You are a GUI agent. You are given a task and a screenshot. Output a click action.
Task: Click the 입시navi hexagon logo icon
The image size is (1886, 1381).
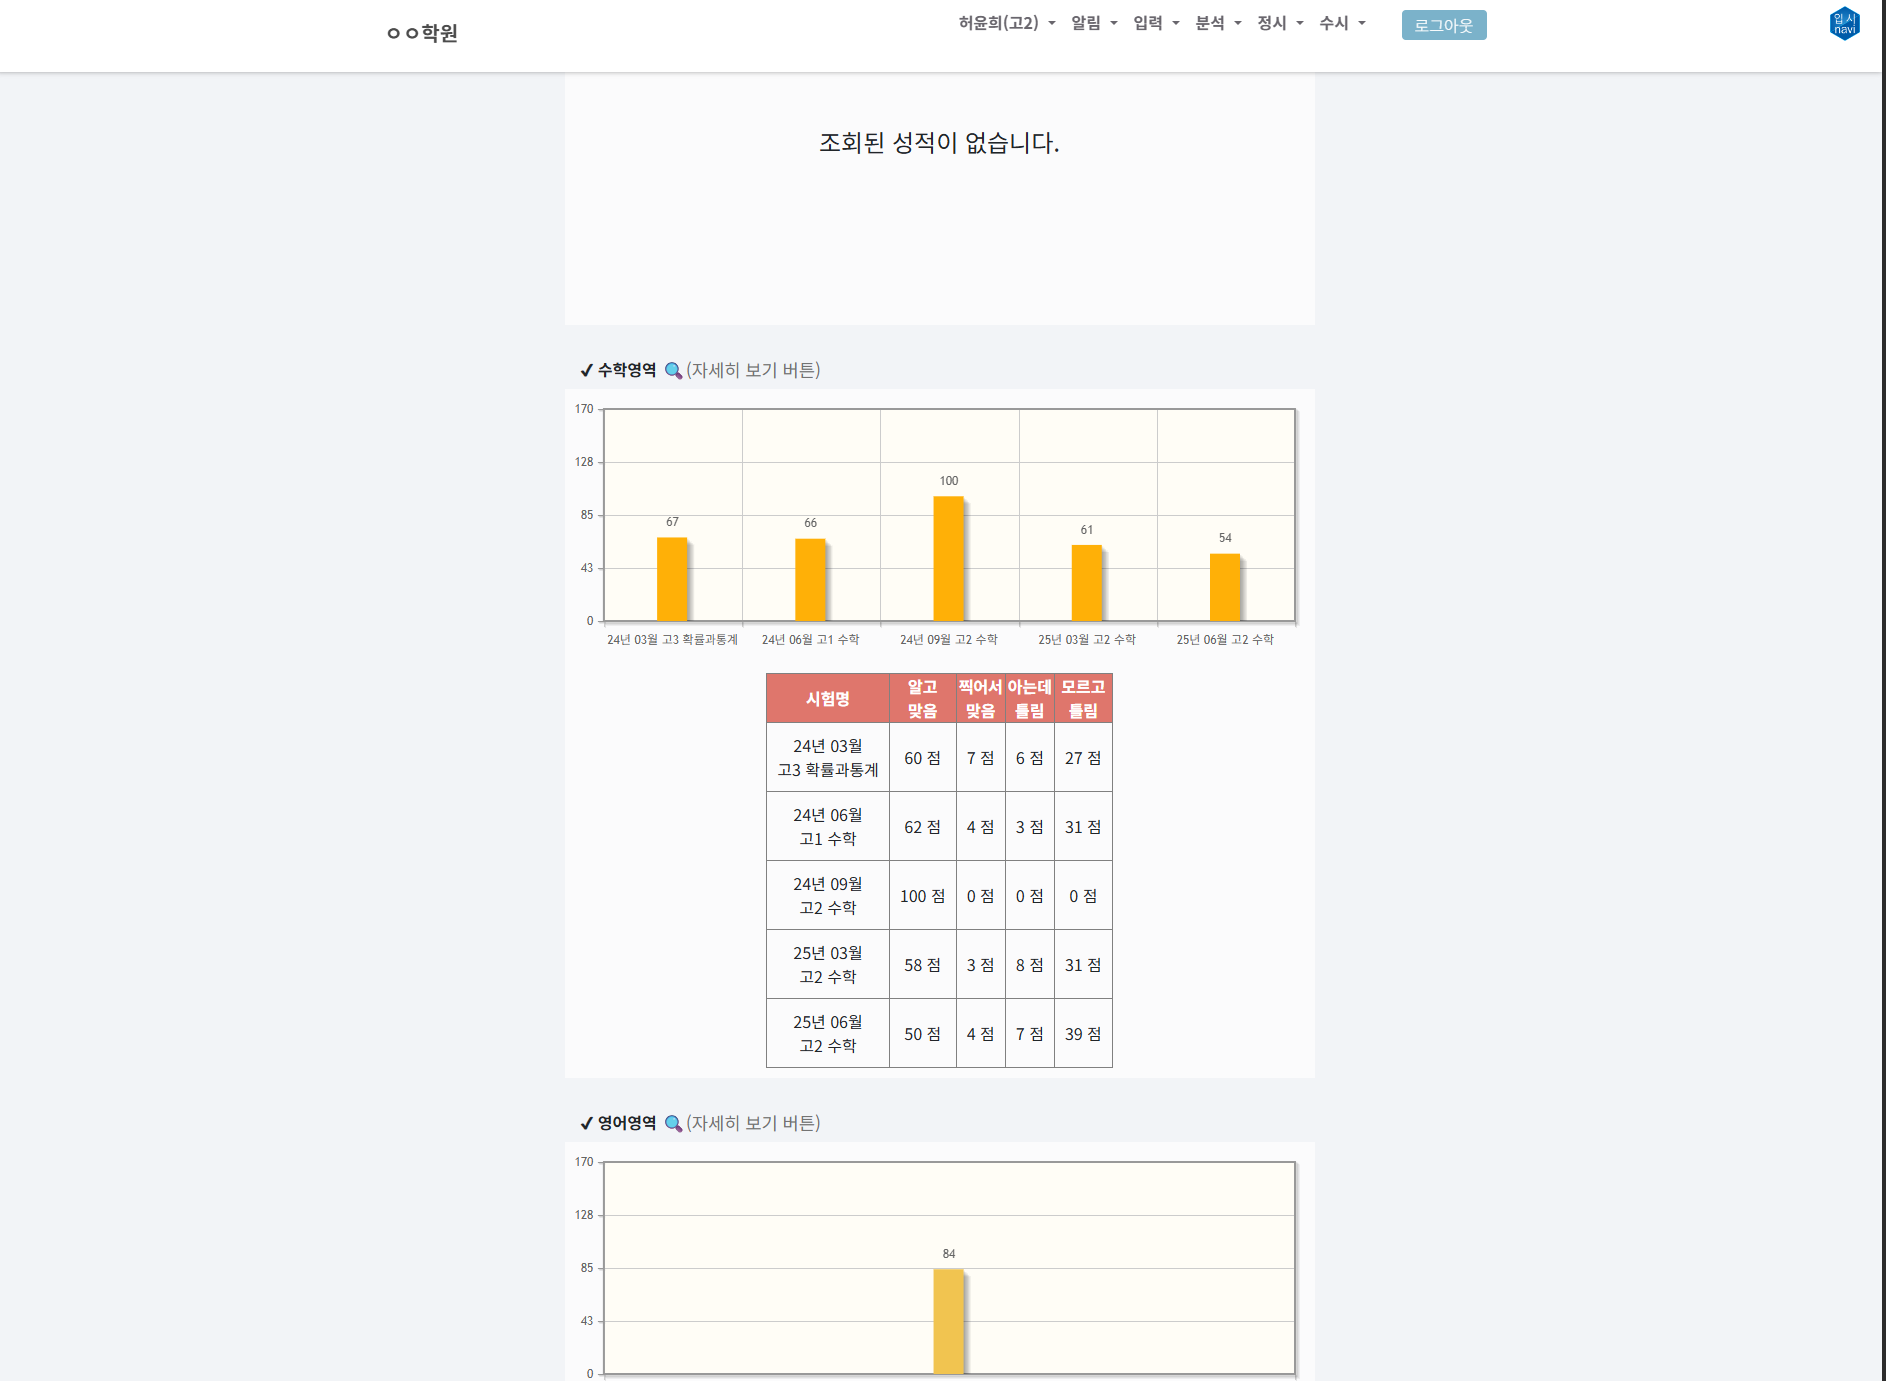1844,23
